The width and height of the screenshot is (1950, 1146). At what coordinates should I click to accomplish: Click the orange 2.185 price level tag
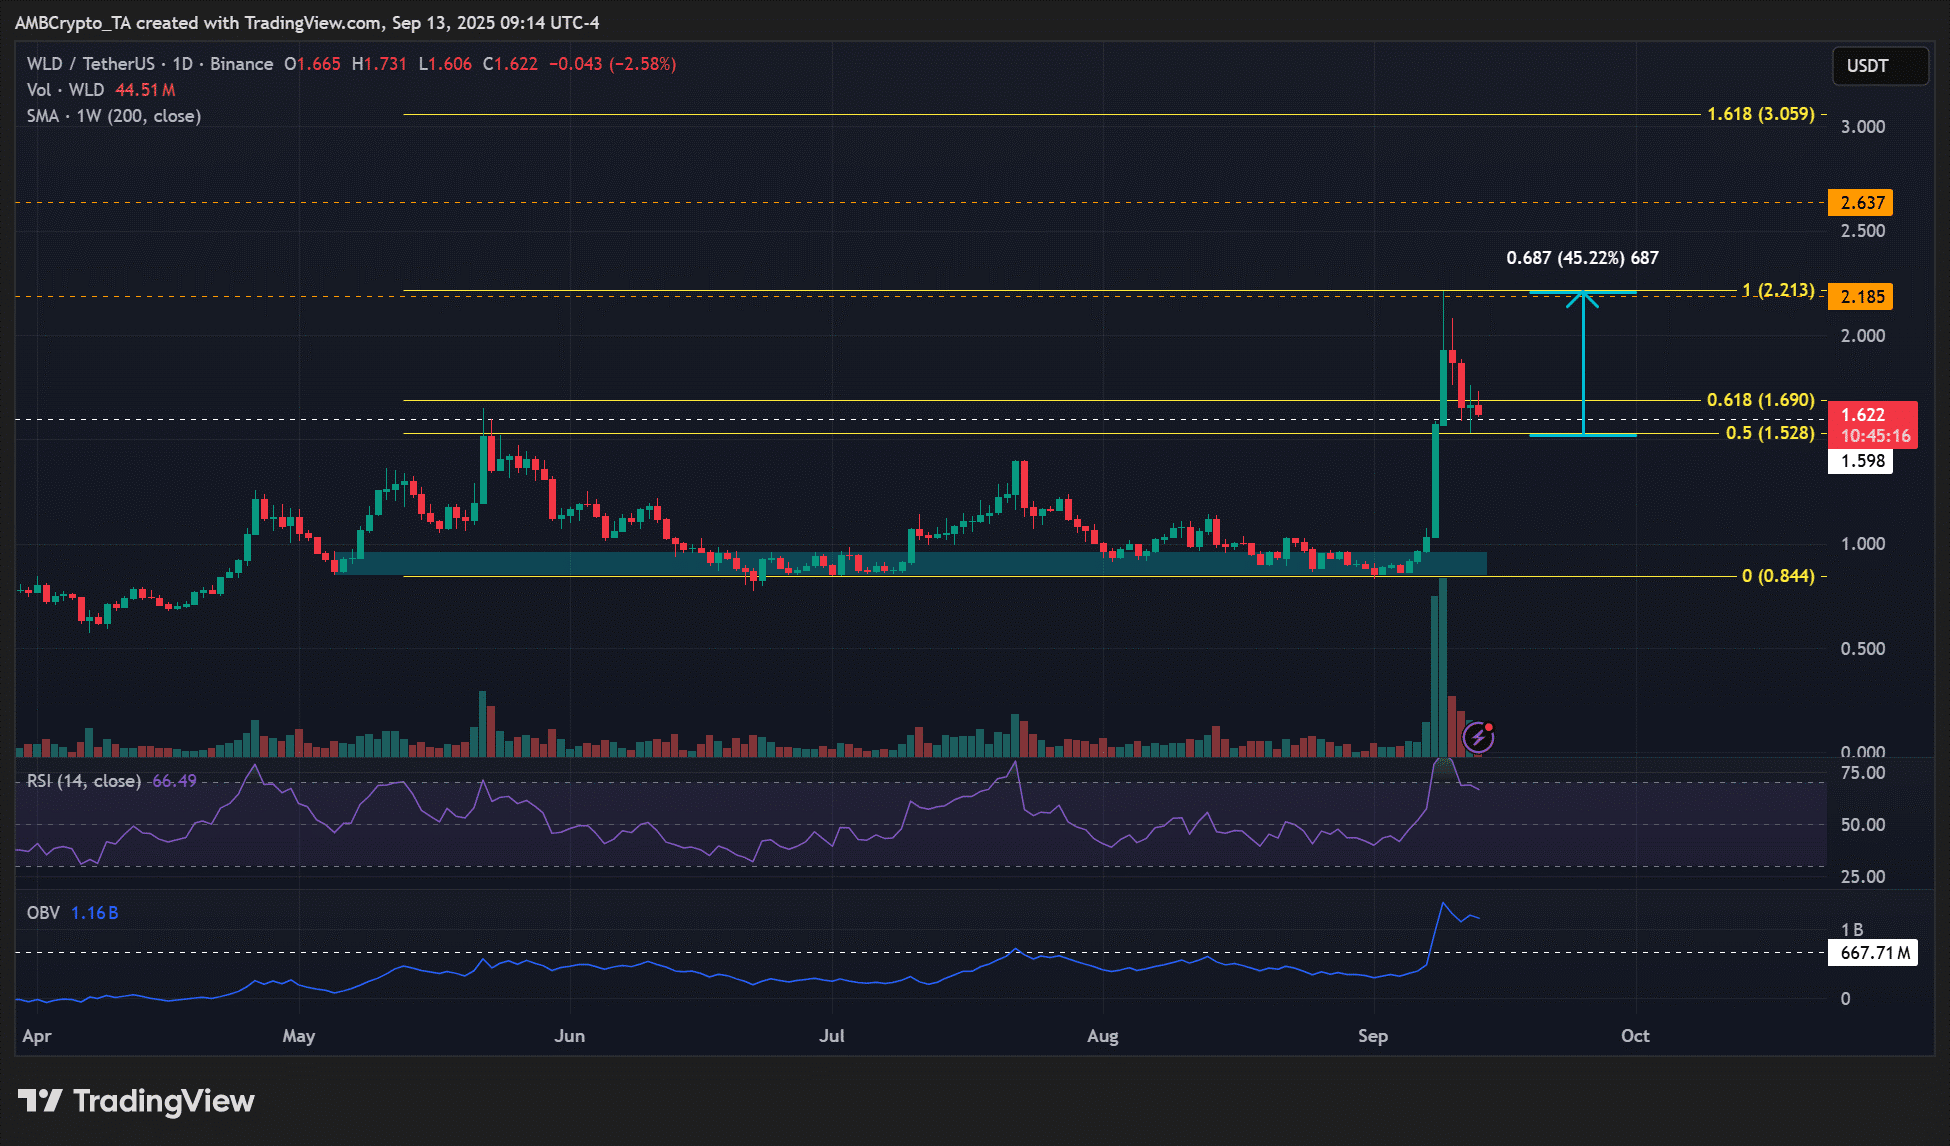[1861, 297]
